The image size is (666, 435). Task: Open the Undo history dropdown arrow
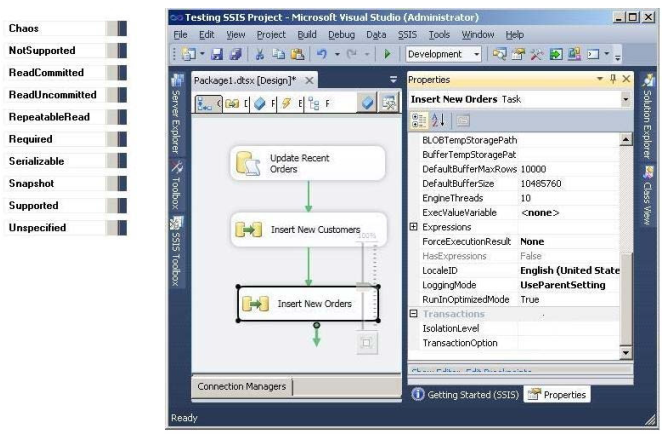tap(337, 54)
